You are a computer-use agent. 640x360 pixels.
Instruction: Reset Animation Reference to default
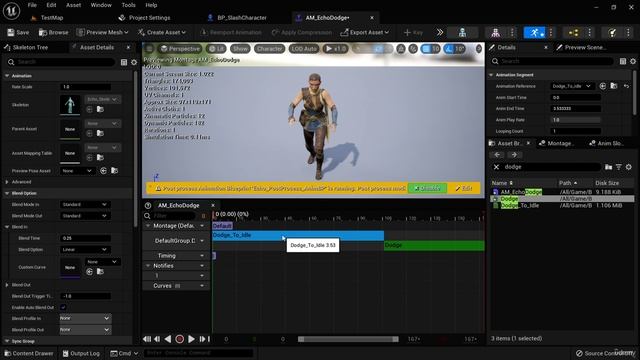pos(627,86)
